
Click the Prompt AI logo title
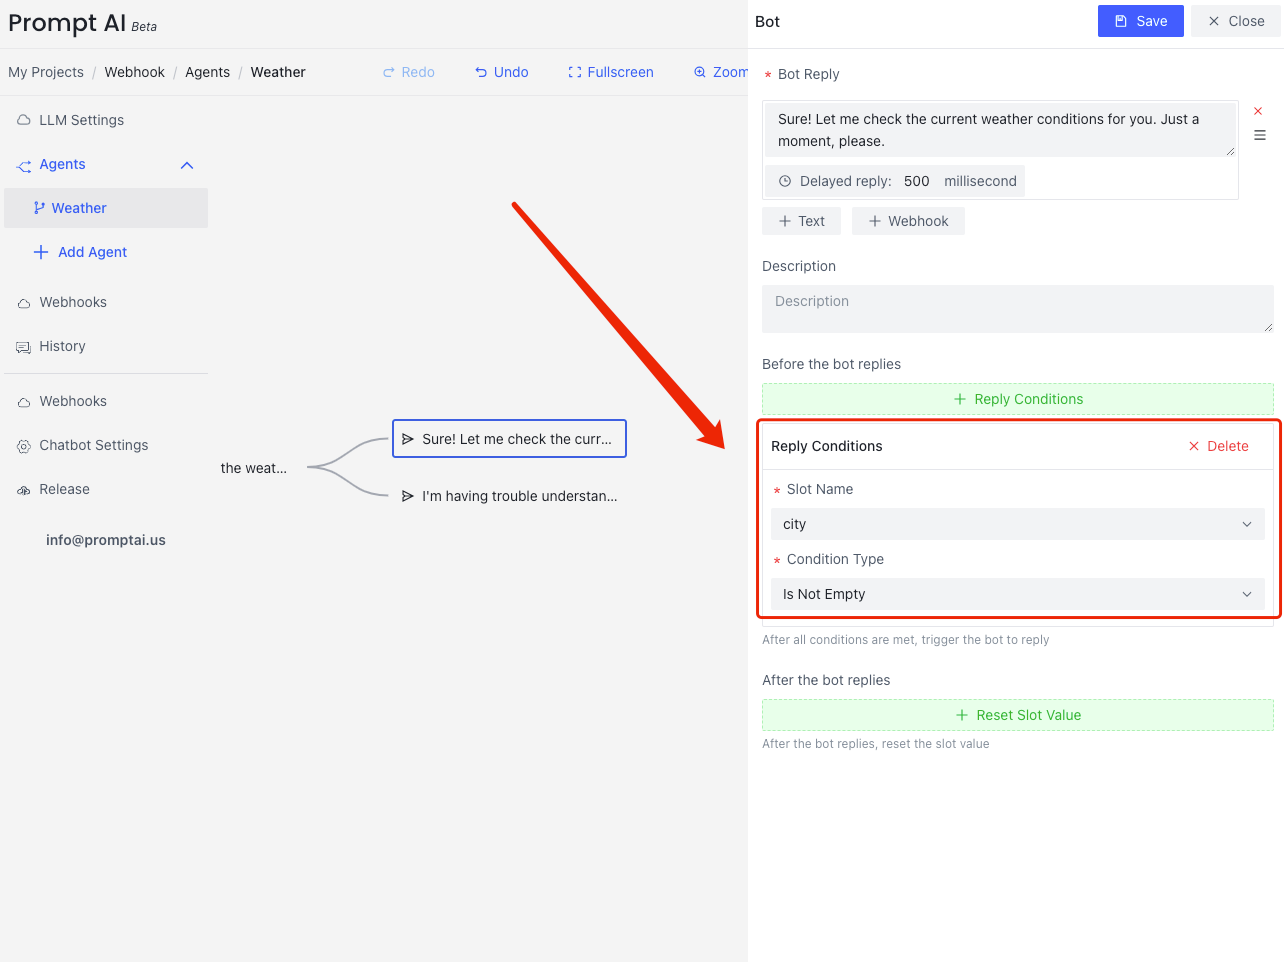coord(67,23)
